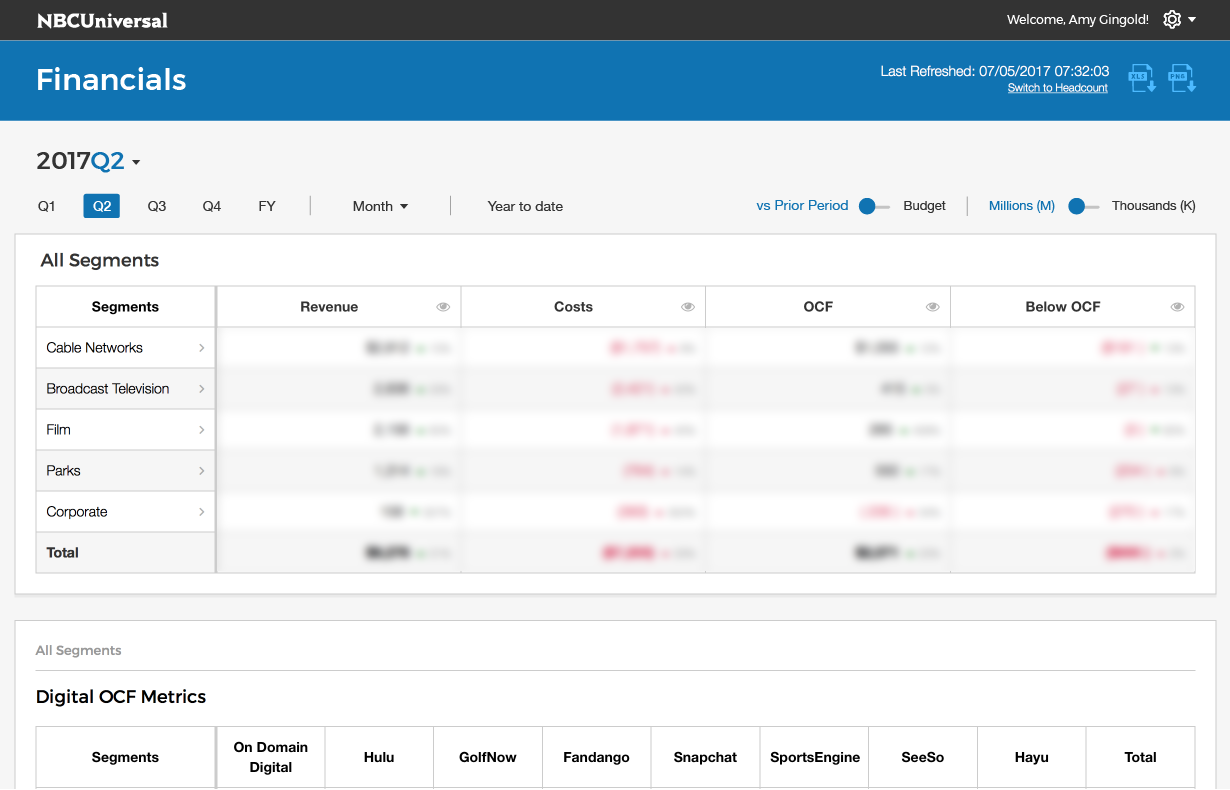Viewport: 1230px width, 790px height.
Task: Select the Q3 quarter tab
Action: click(x=157, y=206)
